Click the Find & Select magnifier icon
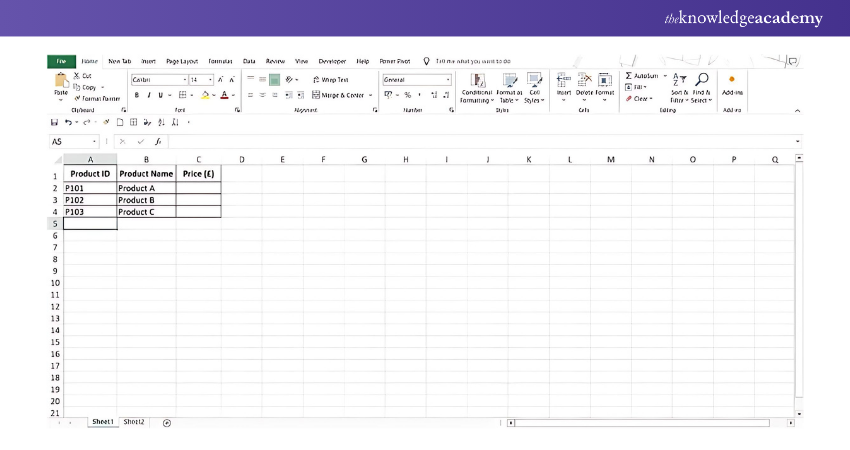The image size is (850, 450). [701, 81]
